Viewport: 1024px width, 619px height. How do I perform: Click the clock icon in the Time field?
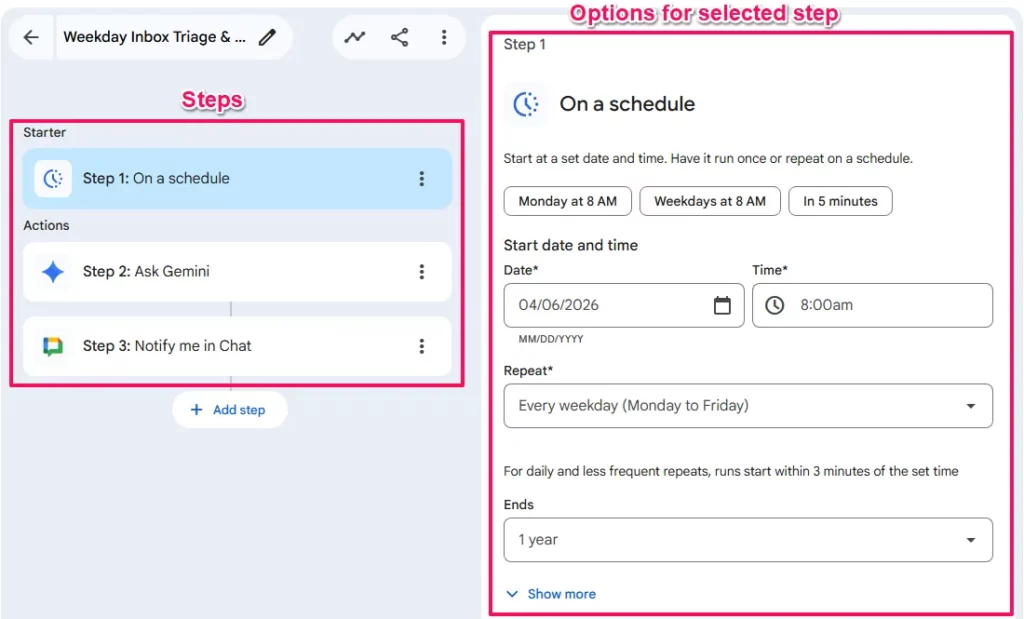[x=774, y=305]
